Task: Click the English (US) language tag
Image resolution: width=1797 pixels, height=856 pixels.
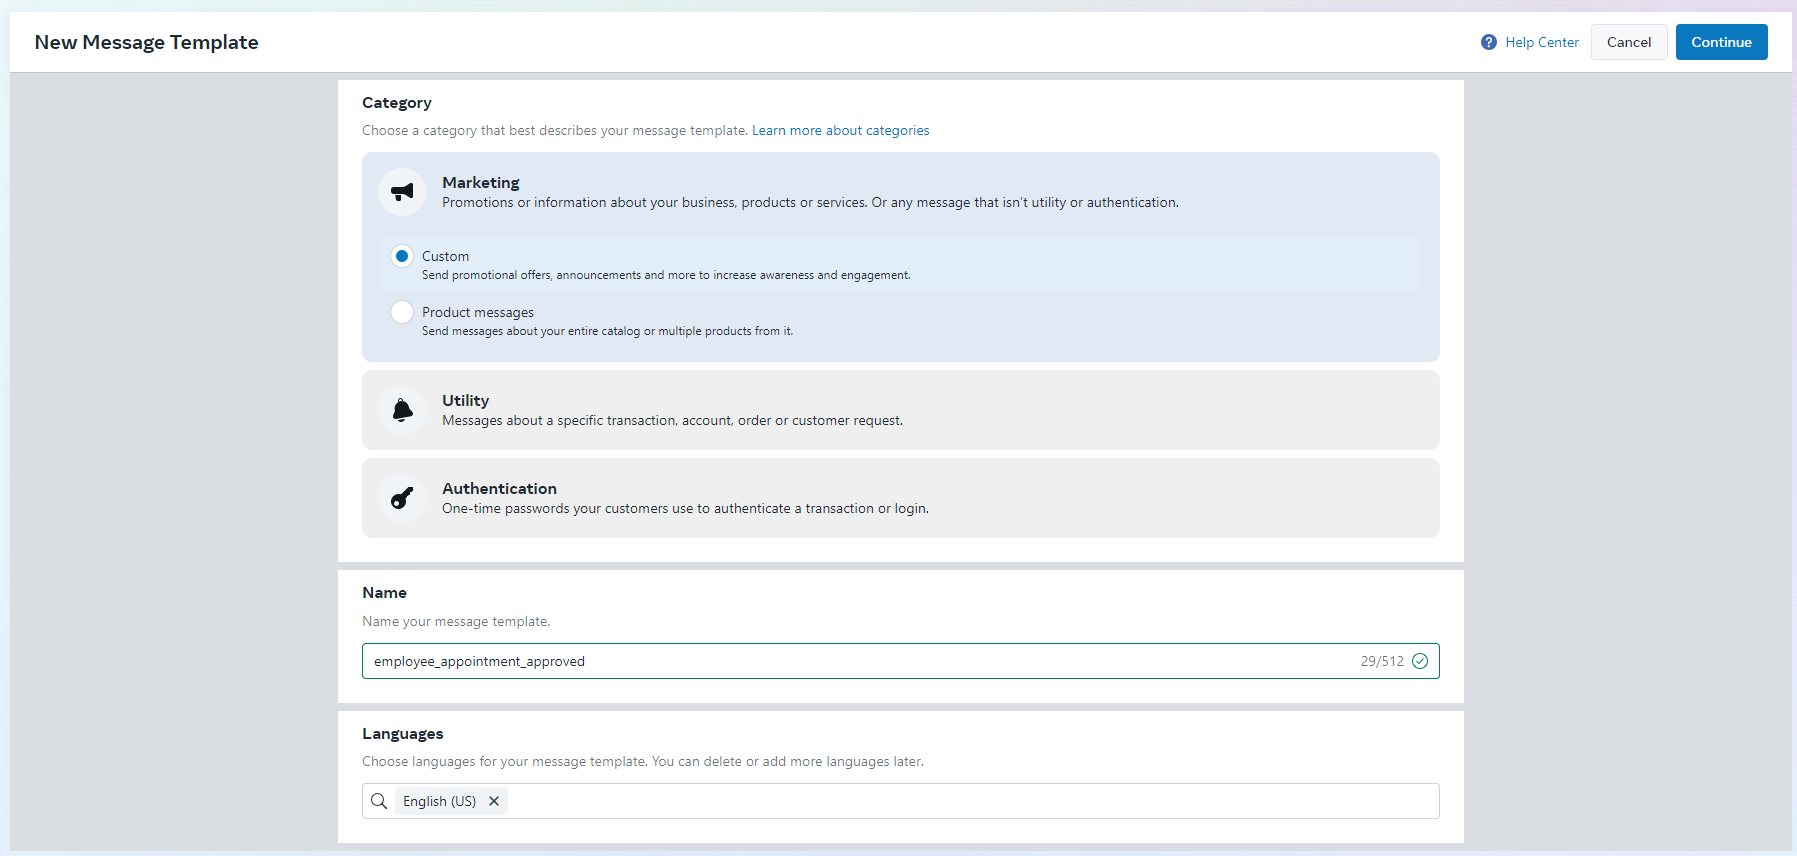Action: click(x=439, y=801)
